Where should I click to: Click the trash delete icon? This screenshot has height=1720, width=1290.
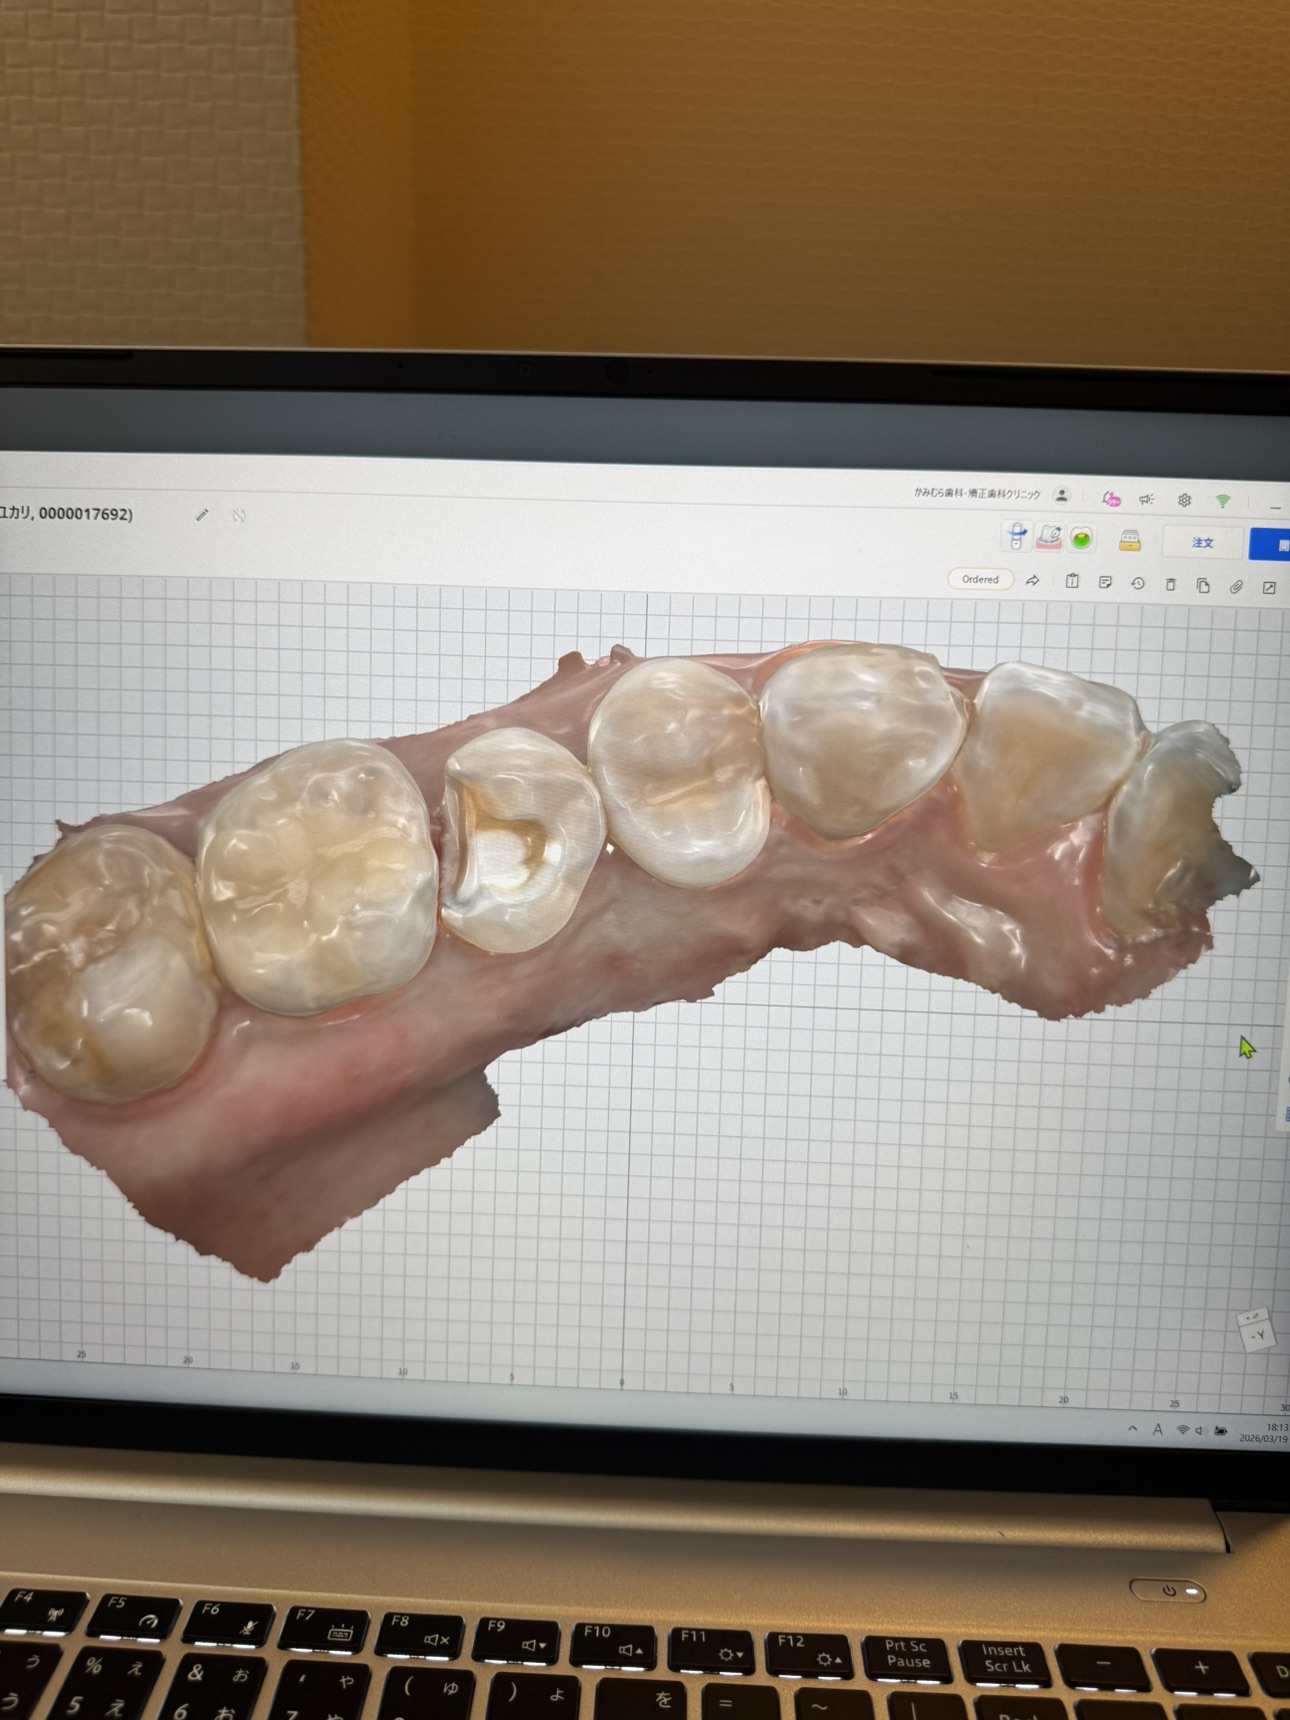point(1170,584)
